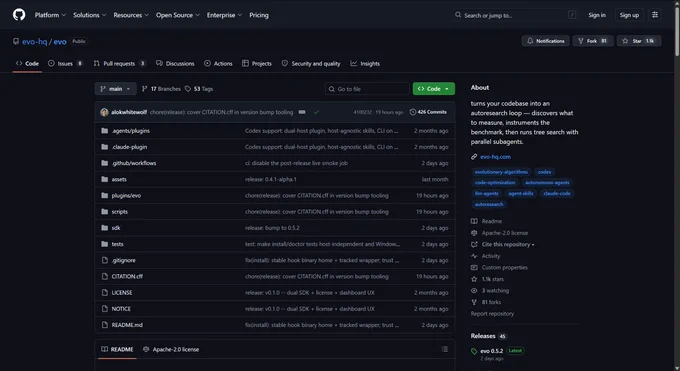Switch to the Issues tab

tap(65, 63)
